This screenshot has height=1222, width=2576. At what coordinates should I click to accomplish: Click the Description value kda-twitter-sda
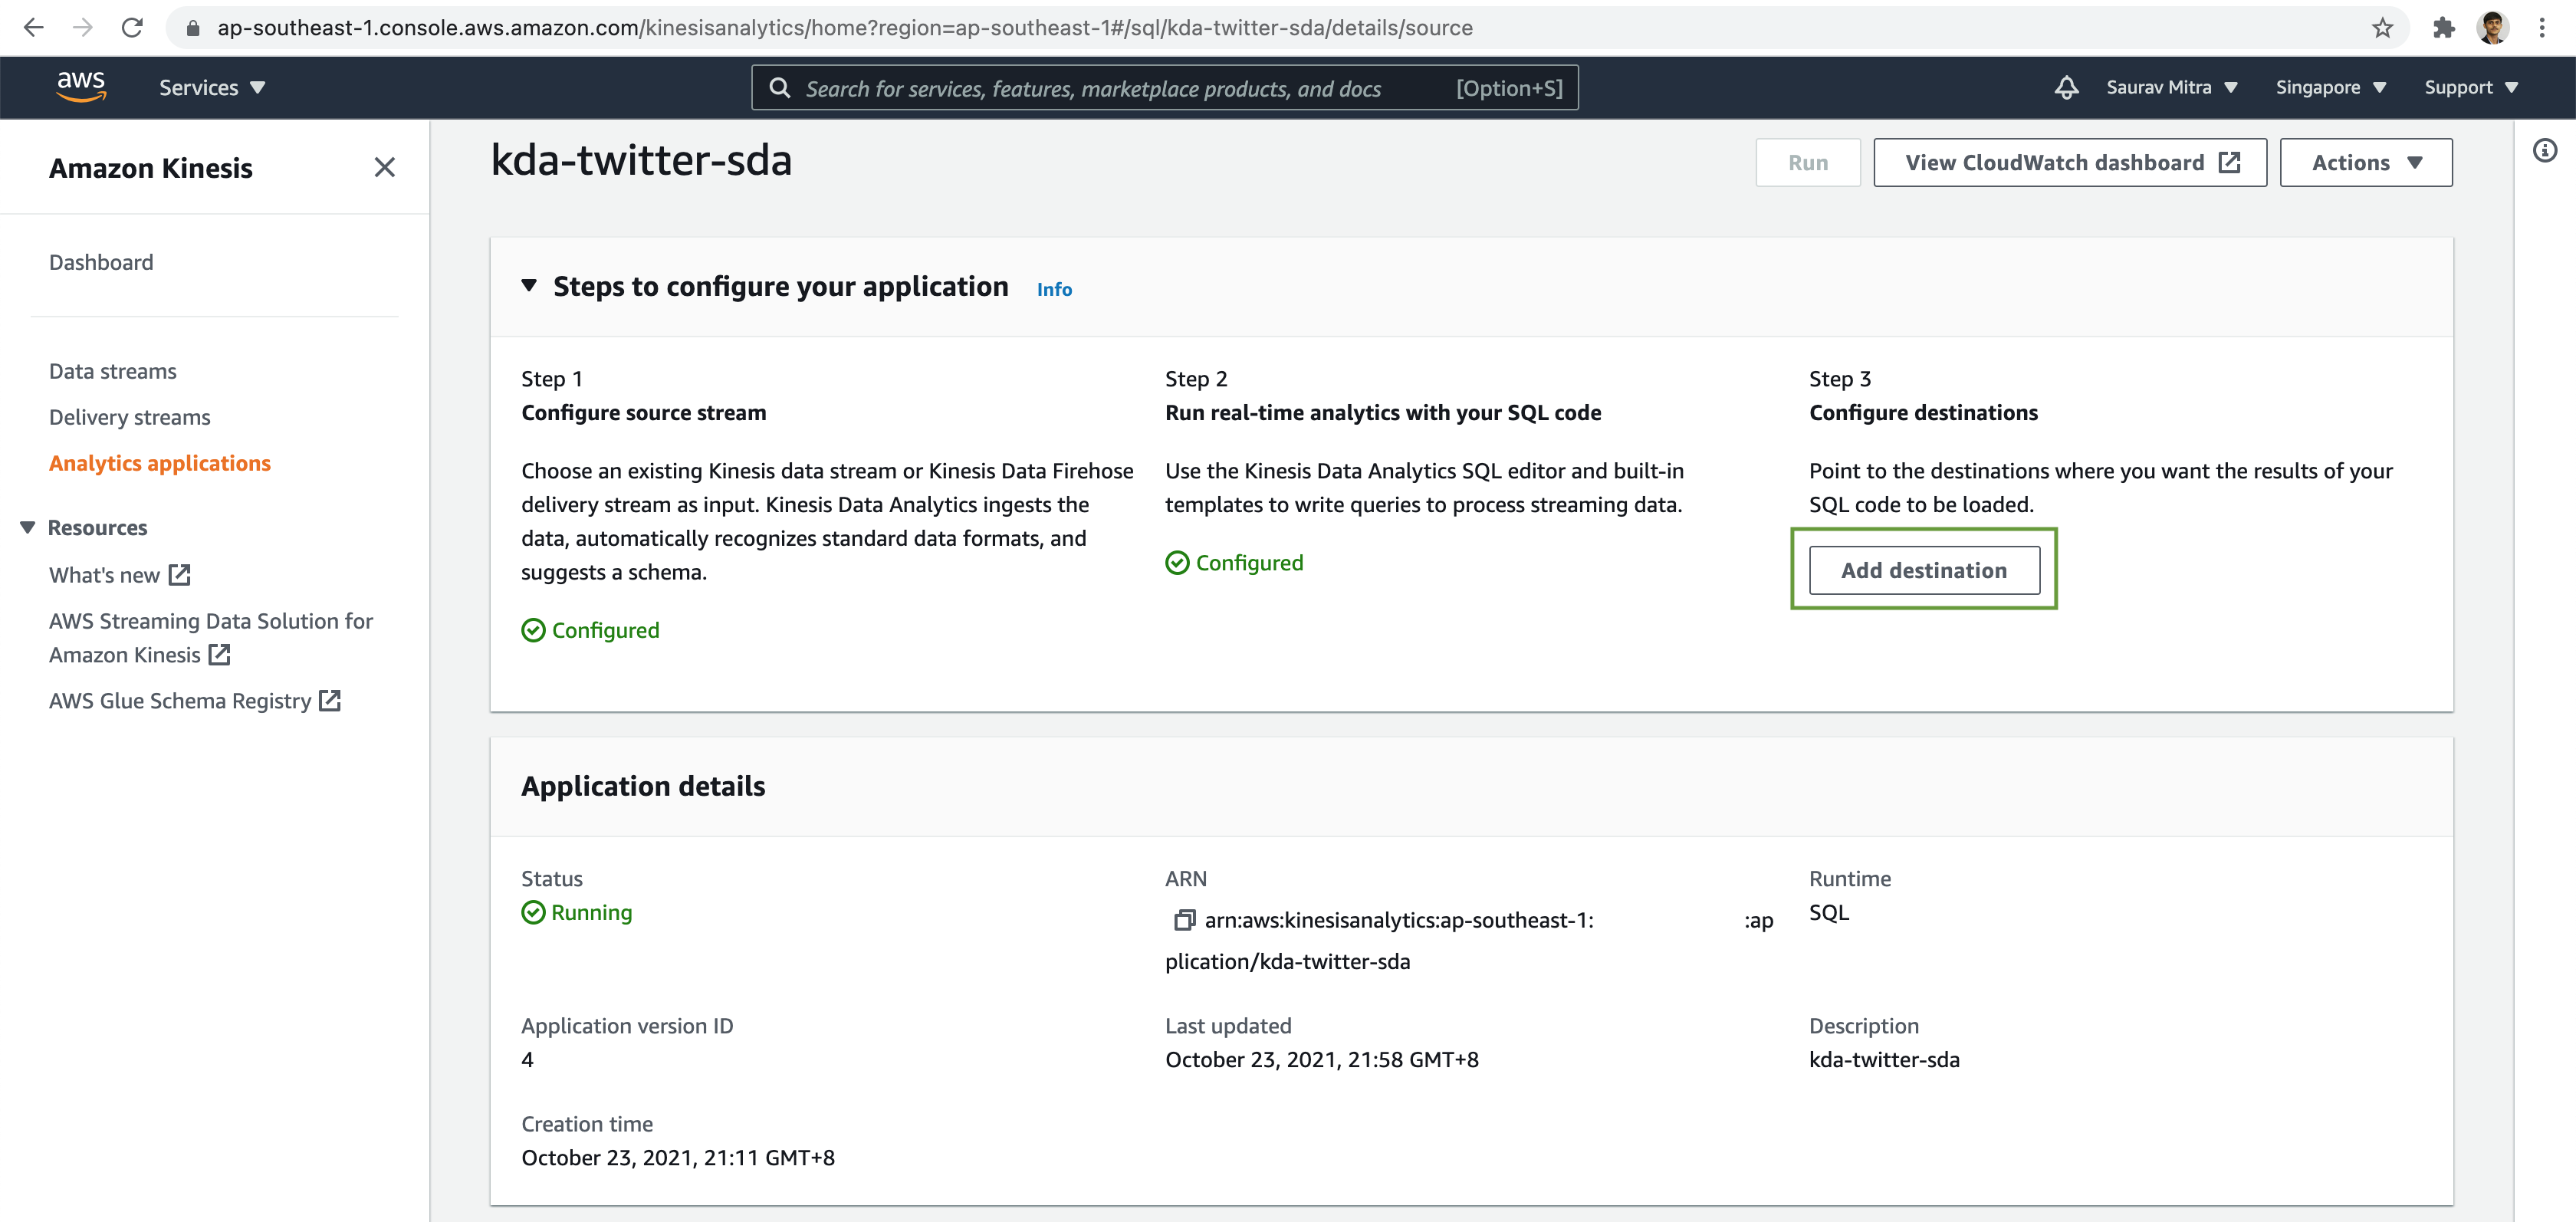tap(1884, 1059)
